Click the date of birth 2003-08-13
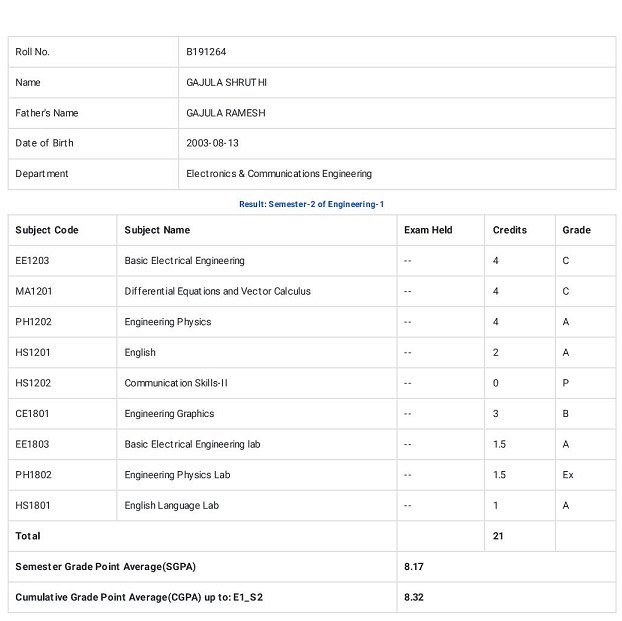The width and height of the screenshot is (622, 621). point(212,143)
